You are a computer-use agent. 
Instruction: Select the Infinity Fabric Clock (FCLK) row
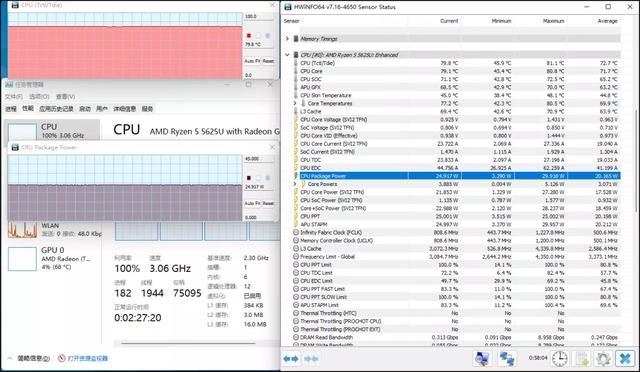tap(458, 232)
